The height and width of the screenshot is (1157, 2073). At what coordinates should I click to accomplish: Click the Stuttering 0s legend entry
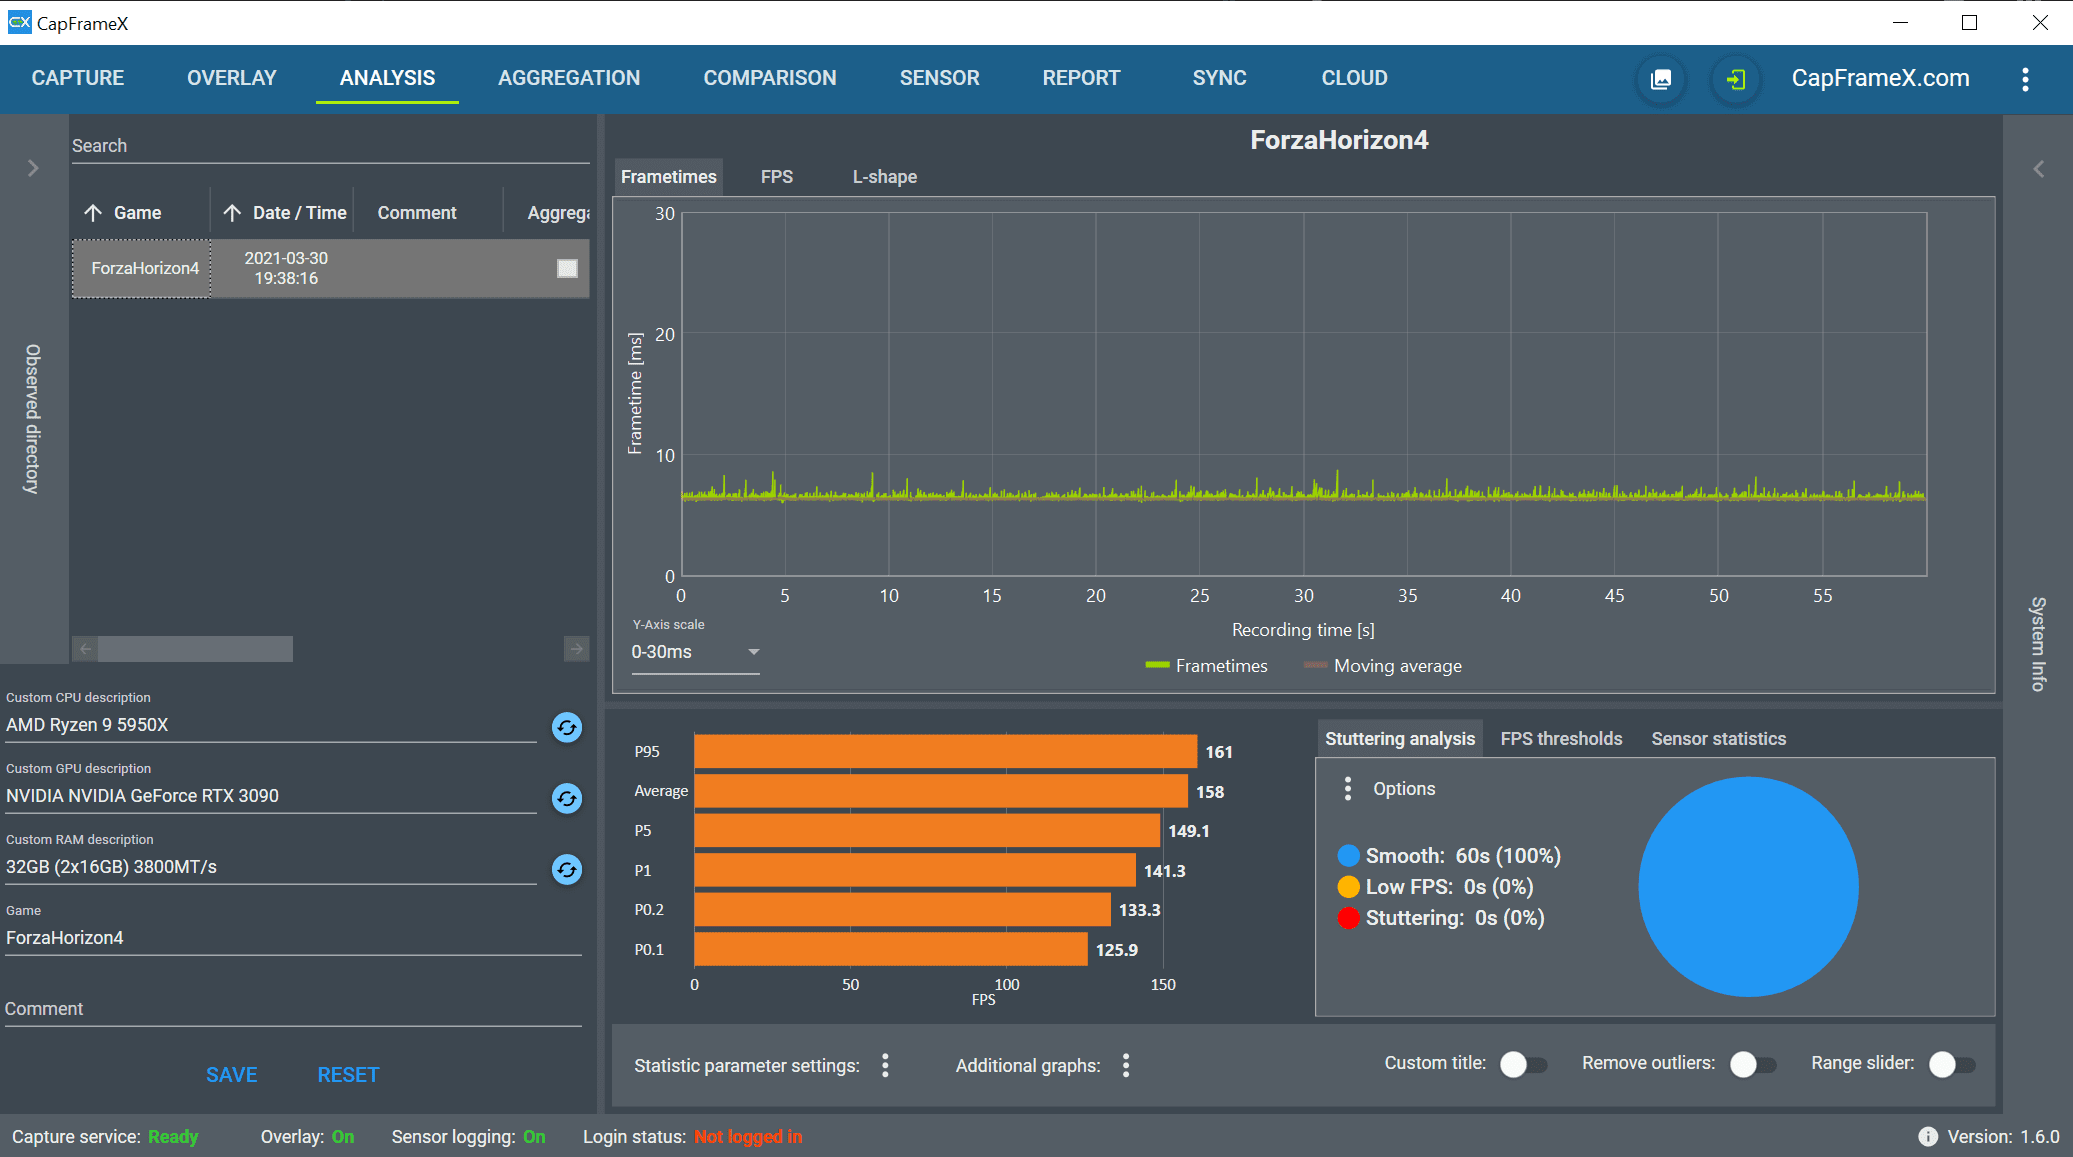(1441, 918)
